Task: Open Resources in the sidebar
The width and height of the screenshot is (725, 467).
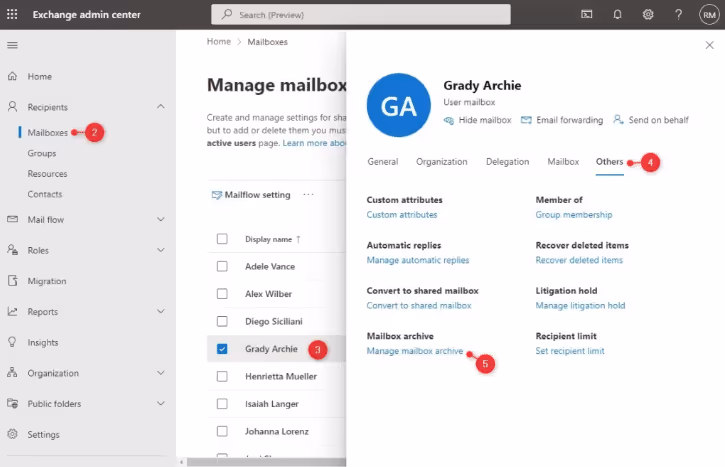Action: (47, 174)
